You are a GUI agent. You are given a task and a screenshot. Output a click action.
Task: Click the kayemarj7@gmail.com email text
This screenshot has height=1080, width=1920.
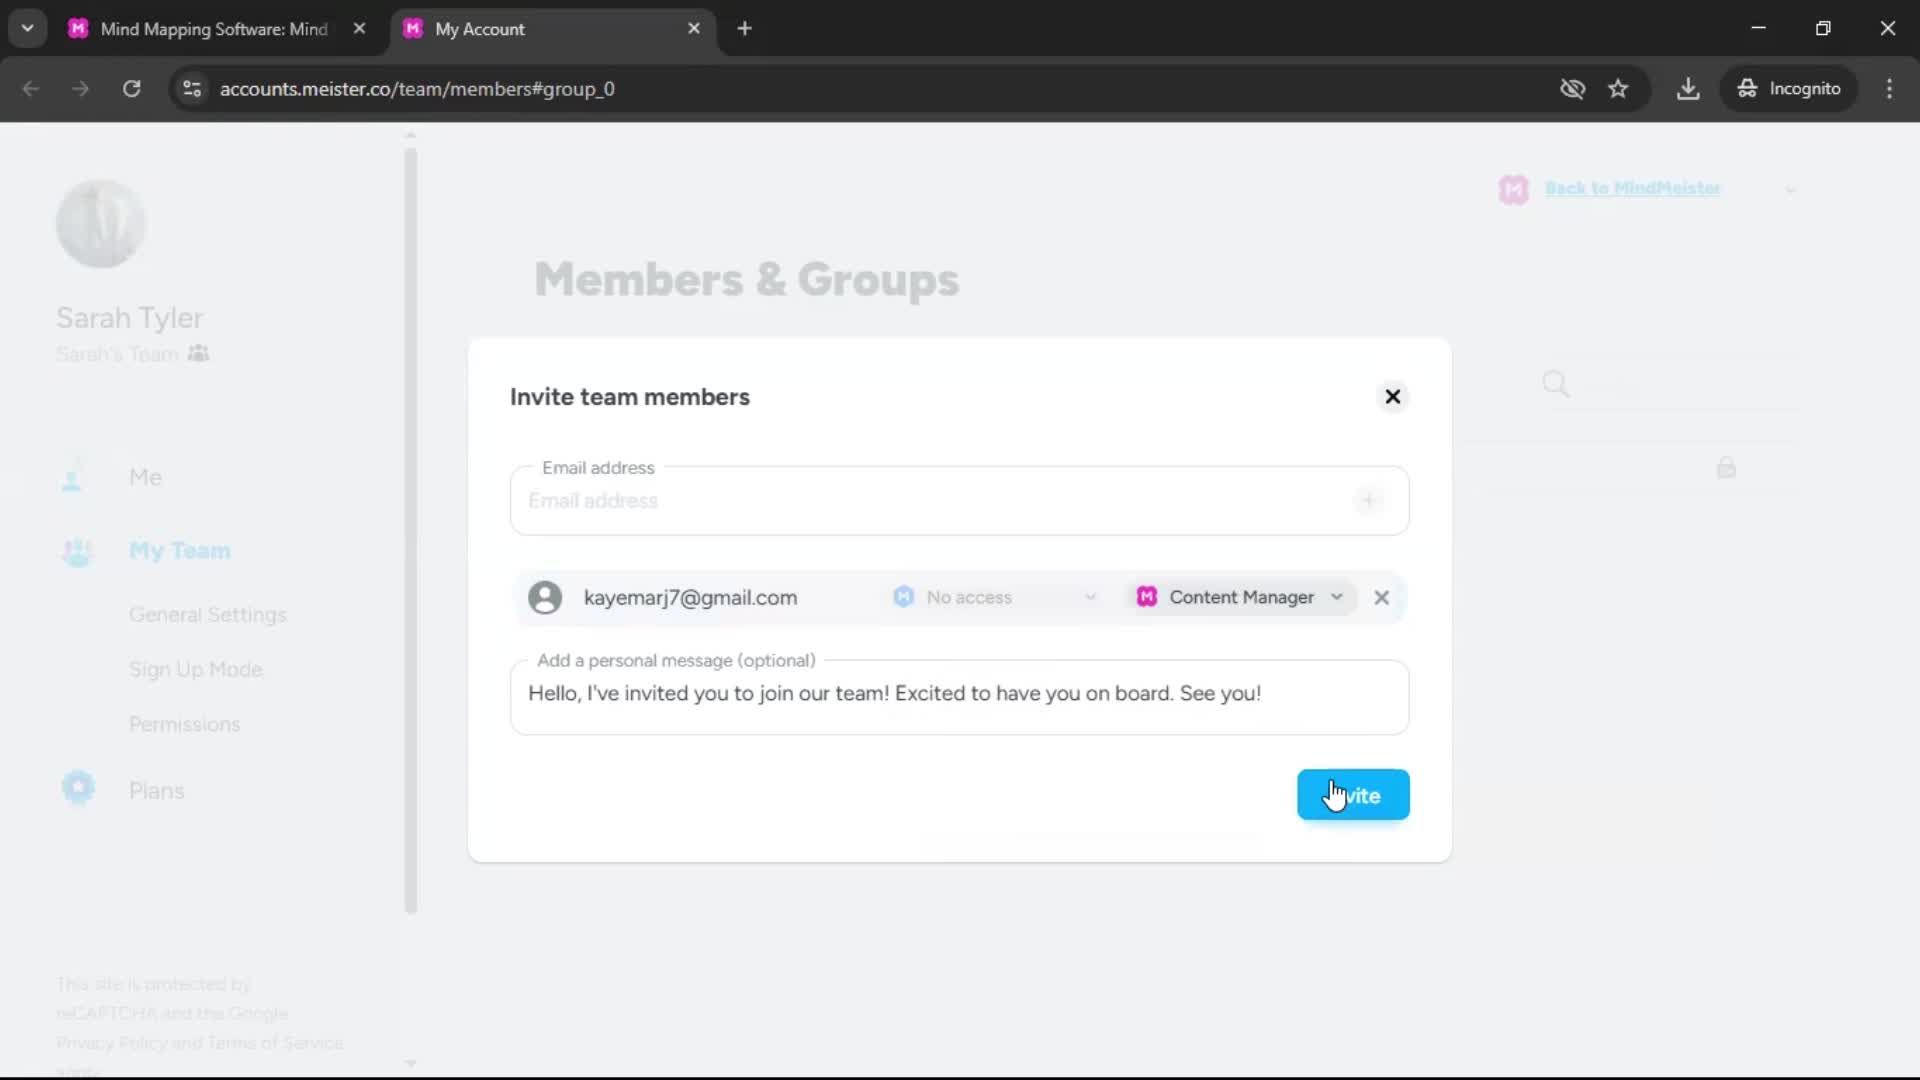pyautogui.click(x=690, y=598)
